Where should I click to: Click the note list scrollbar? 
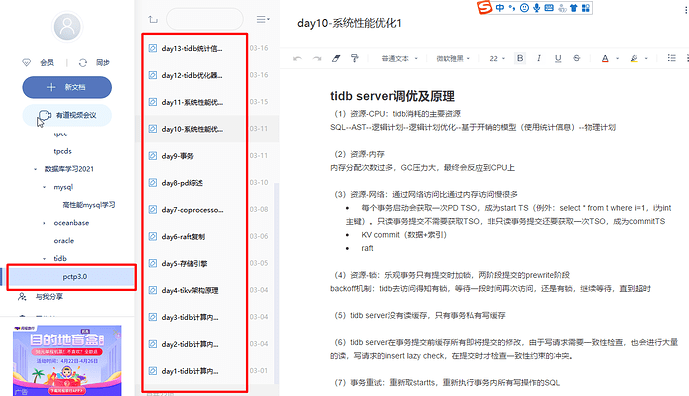(276, 283)
